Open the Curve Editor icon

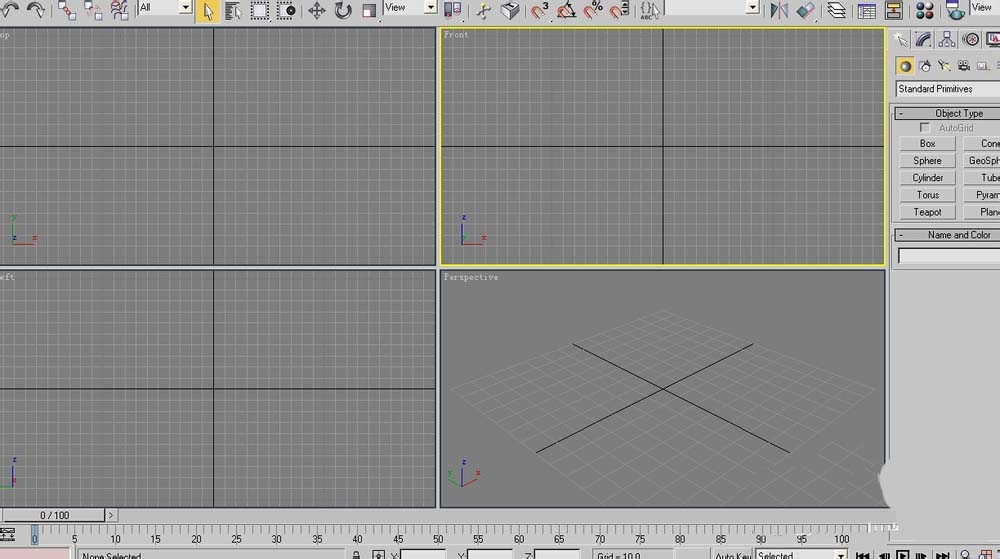[867, 10]
